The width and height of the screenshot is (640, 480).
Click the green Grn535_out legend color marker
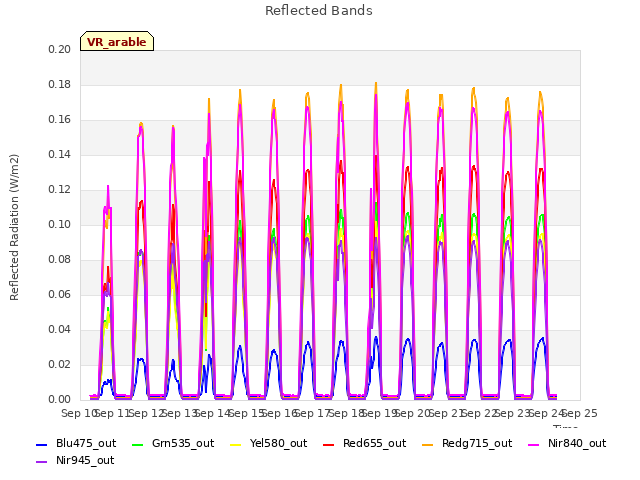pyautogui.click(x=138, y=444)
